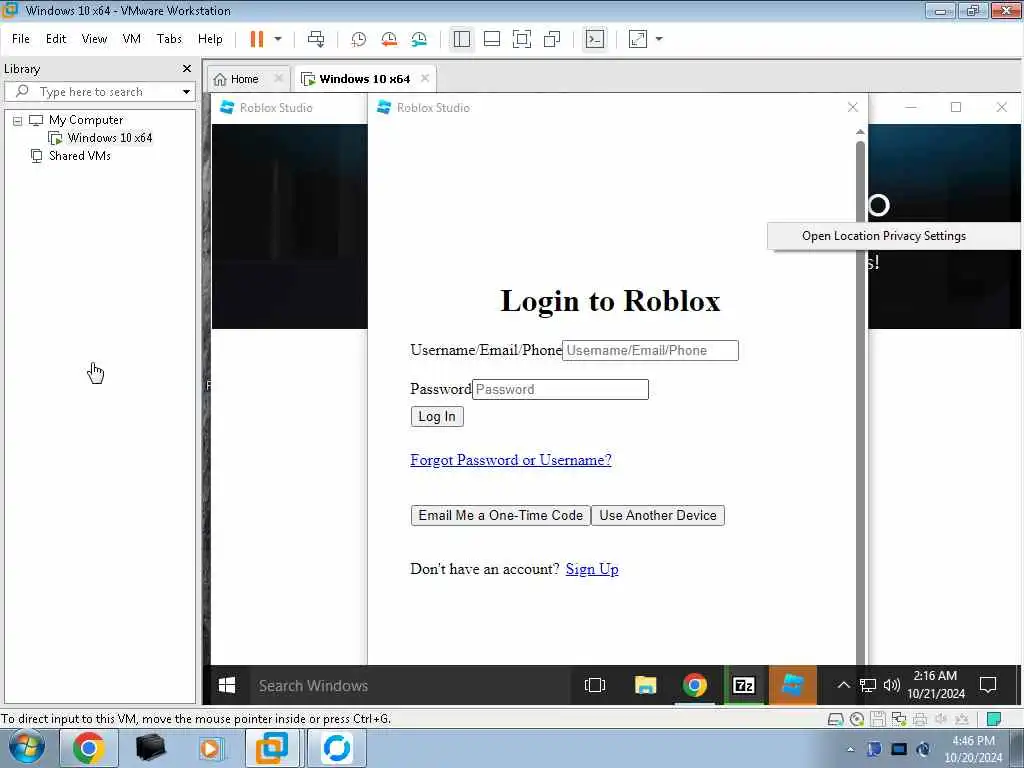The width and height of the screenshot is (1024, 768).
Task: Show hidden tray icons in guest
Action: pyautogui.click(x=844, y=685)
